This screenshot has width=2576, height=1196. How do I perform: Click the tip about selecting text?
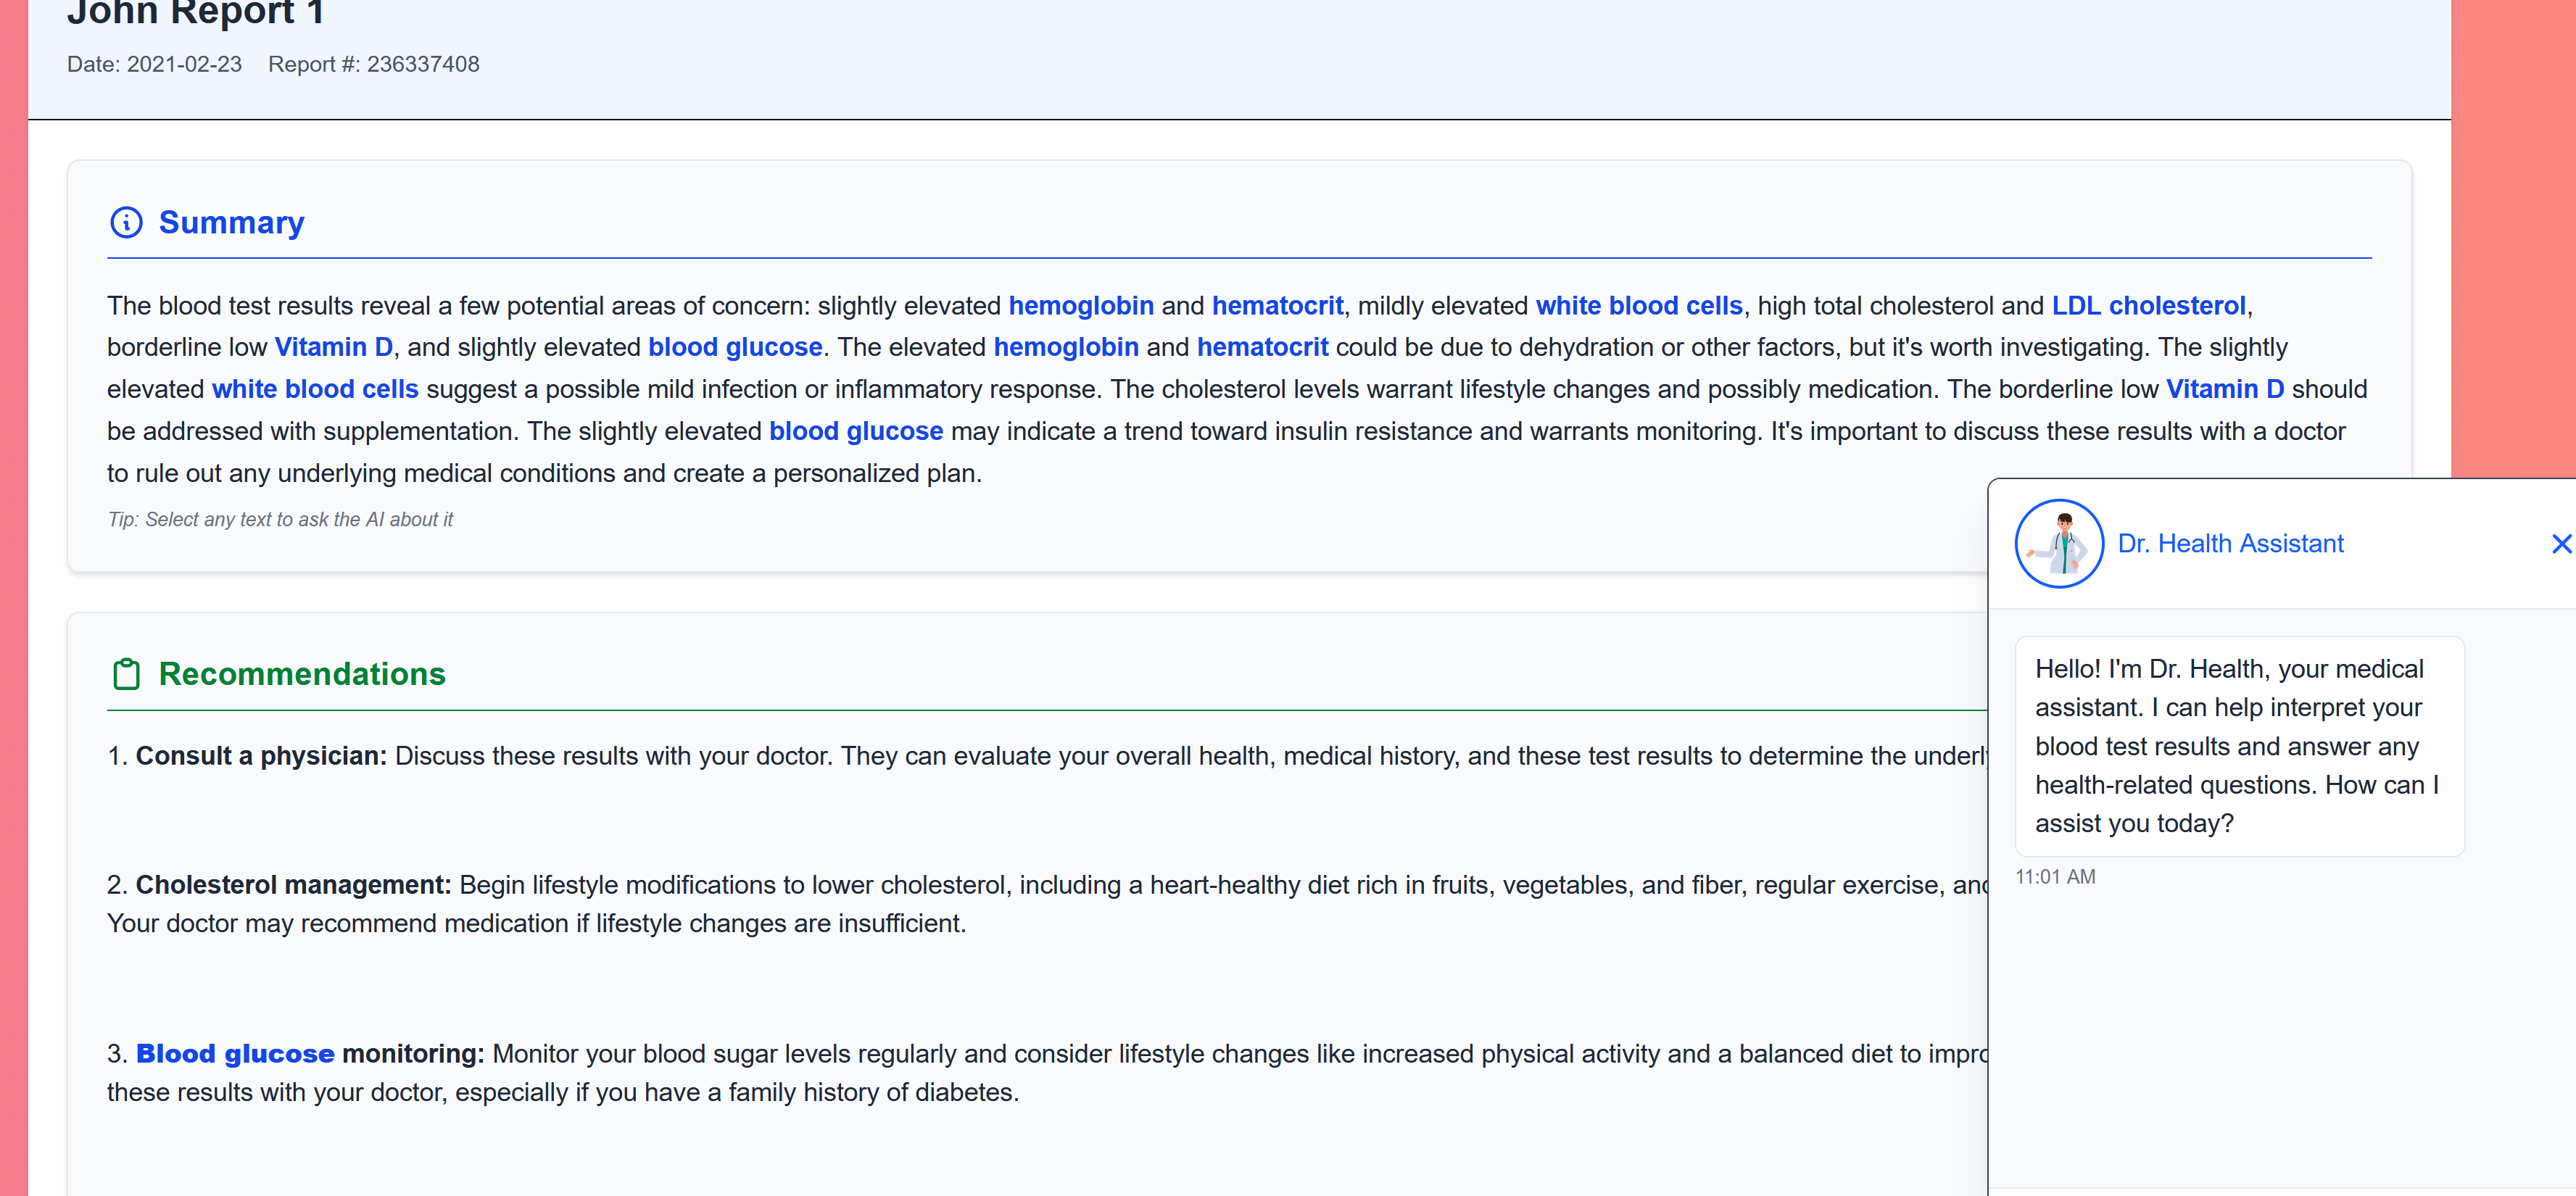click(x=280, y=520)
